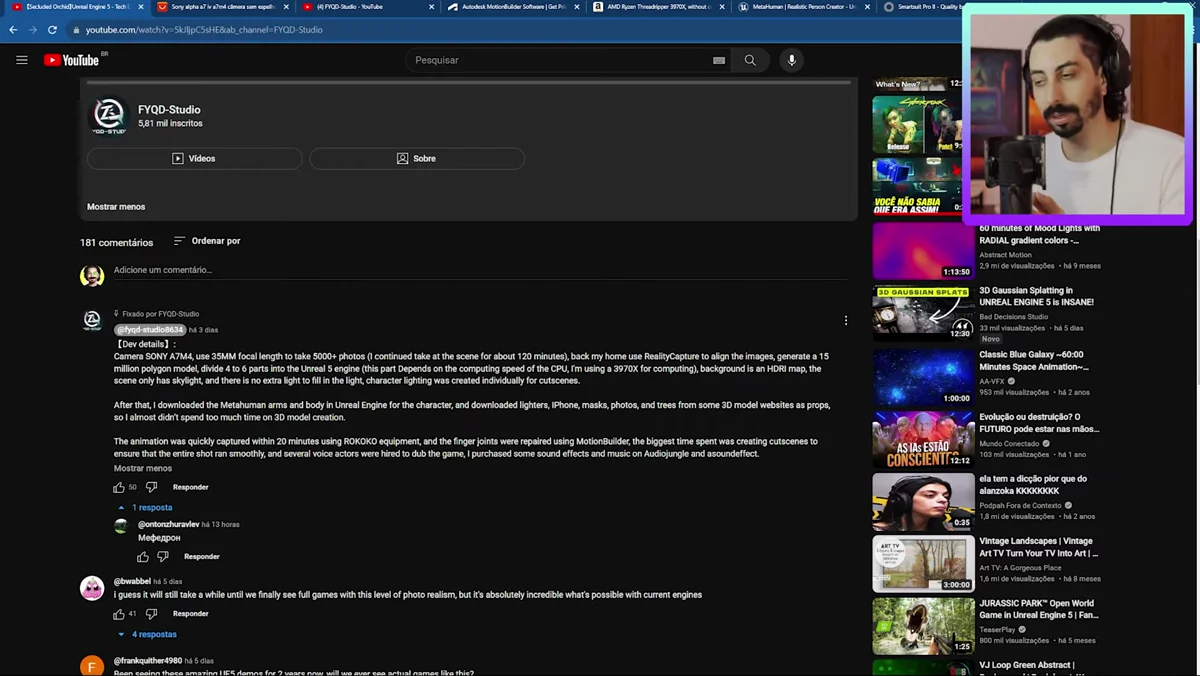Like the @ontonzhuravlev reply
Viewport: 1200px width, 676px height.
coord(143,556)
